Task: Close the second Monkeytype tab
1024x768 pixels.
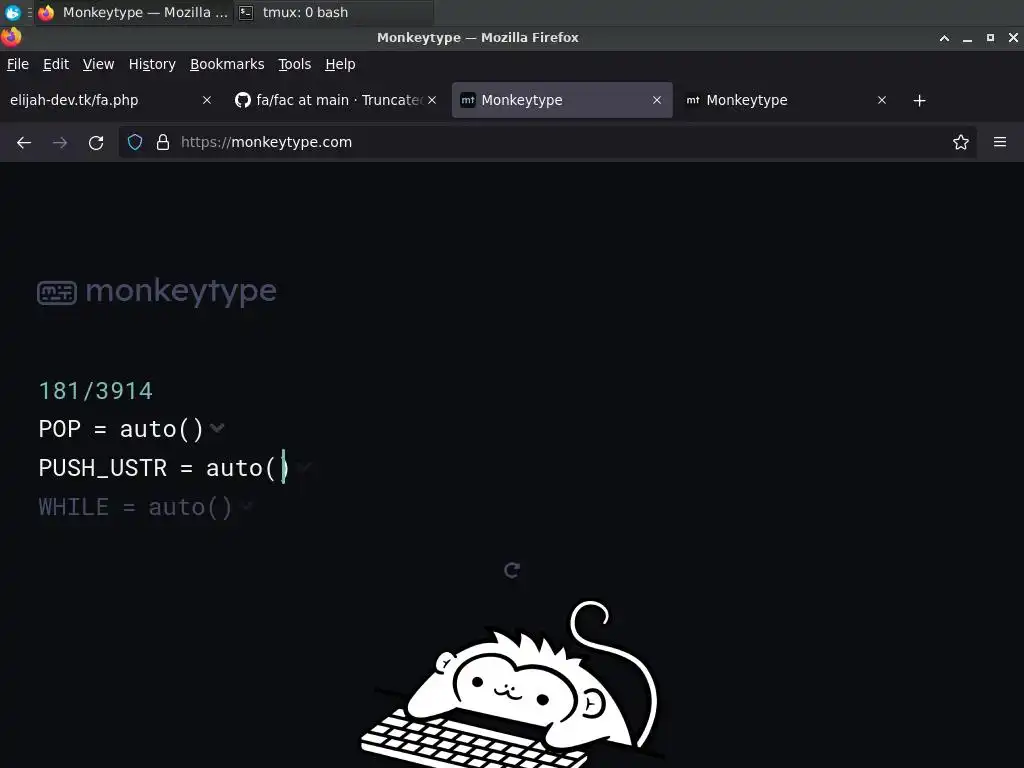Action: click(882, 100)
